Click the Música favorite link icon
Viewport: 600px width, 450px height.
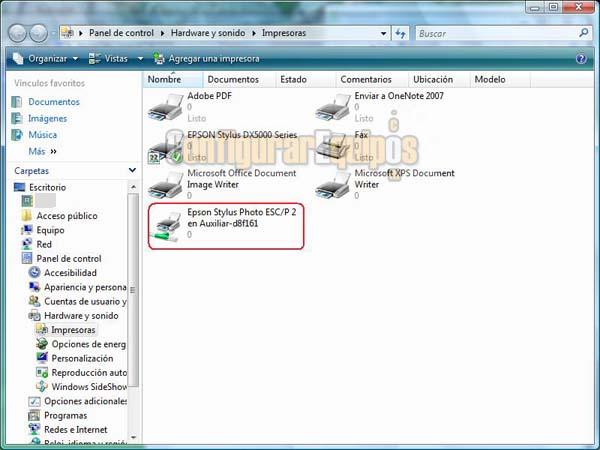click(17, 135)
